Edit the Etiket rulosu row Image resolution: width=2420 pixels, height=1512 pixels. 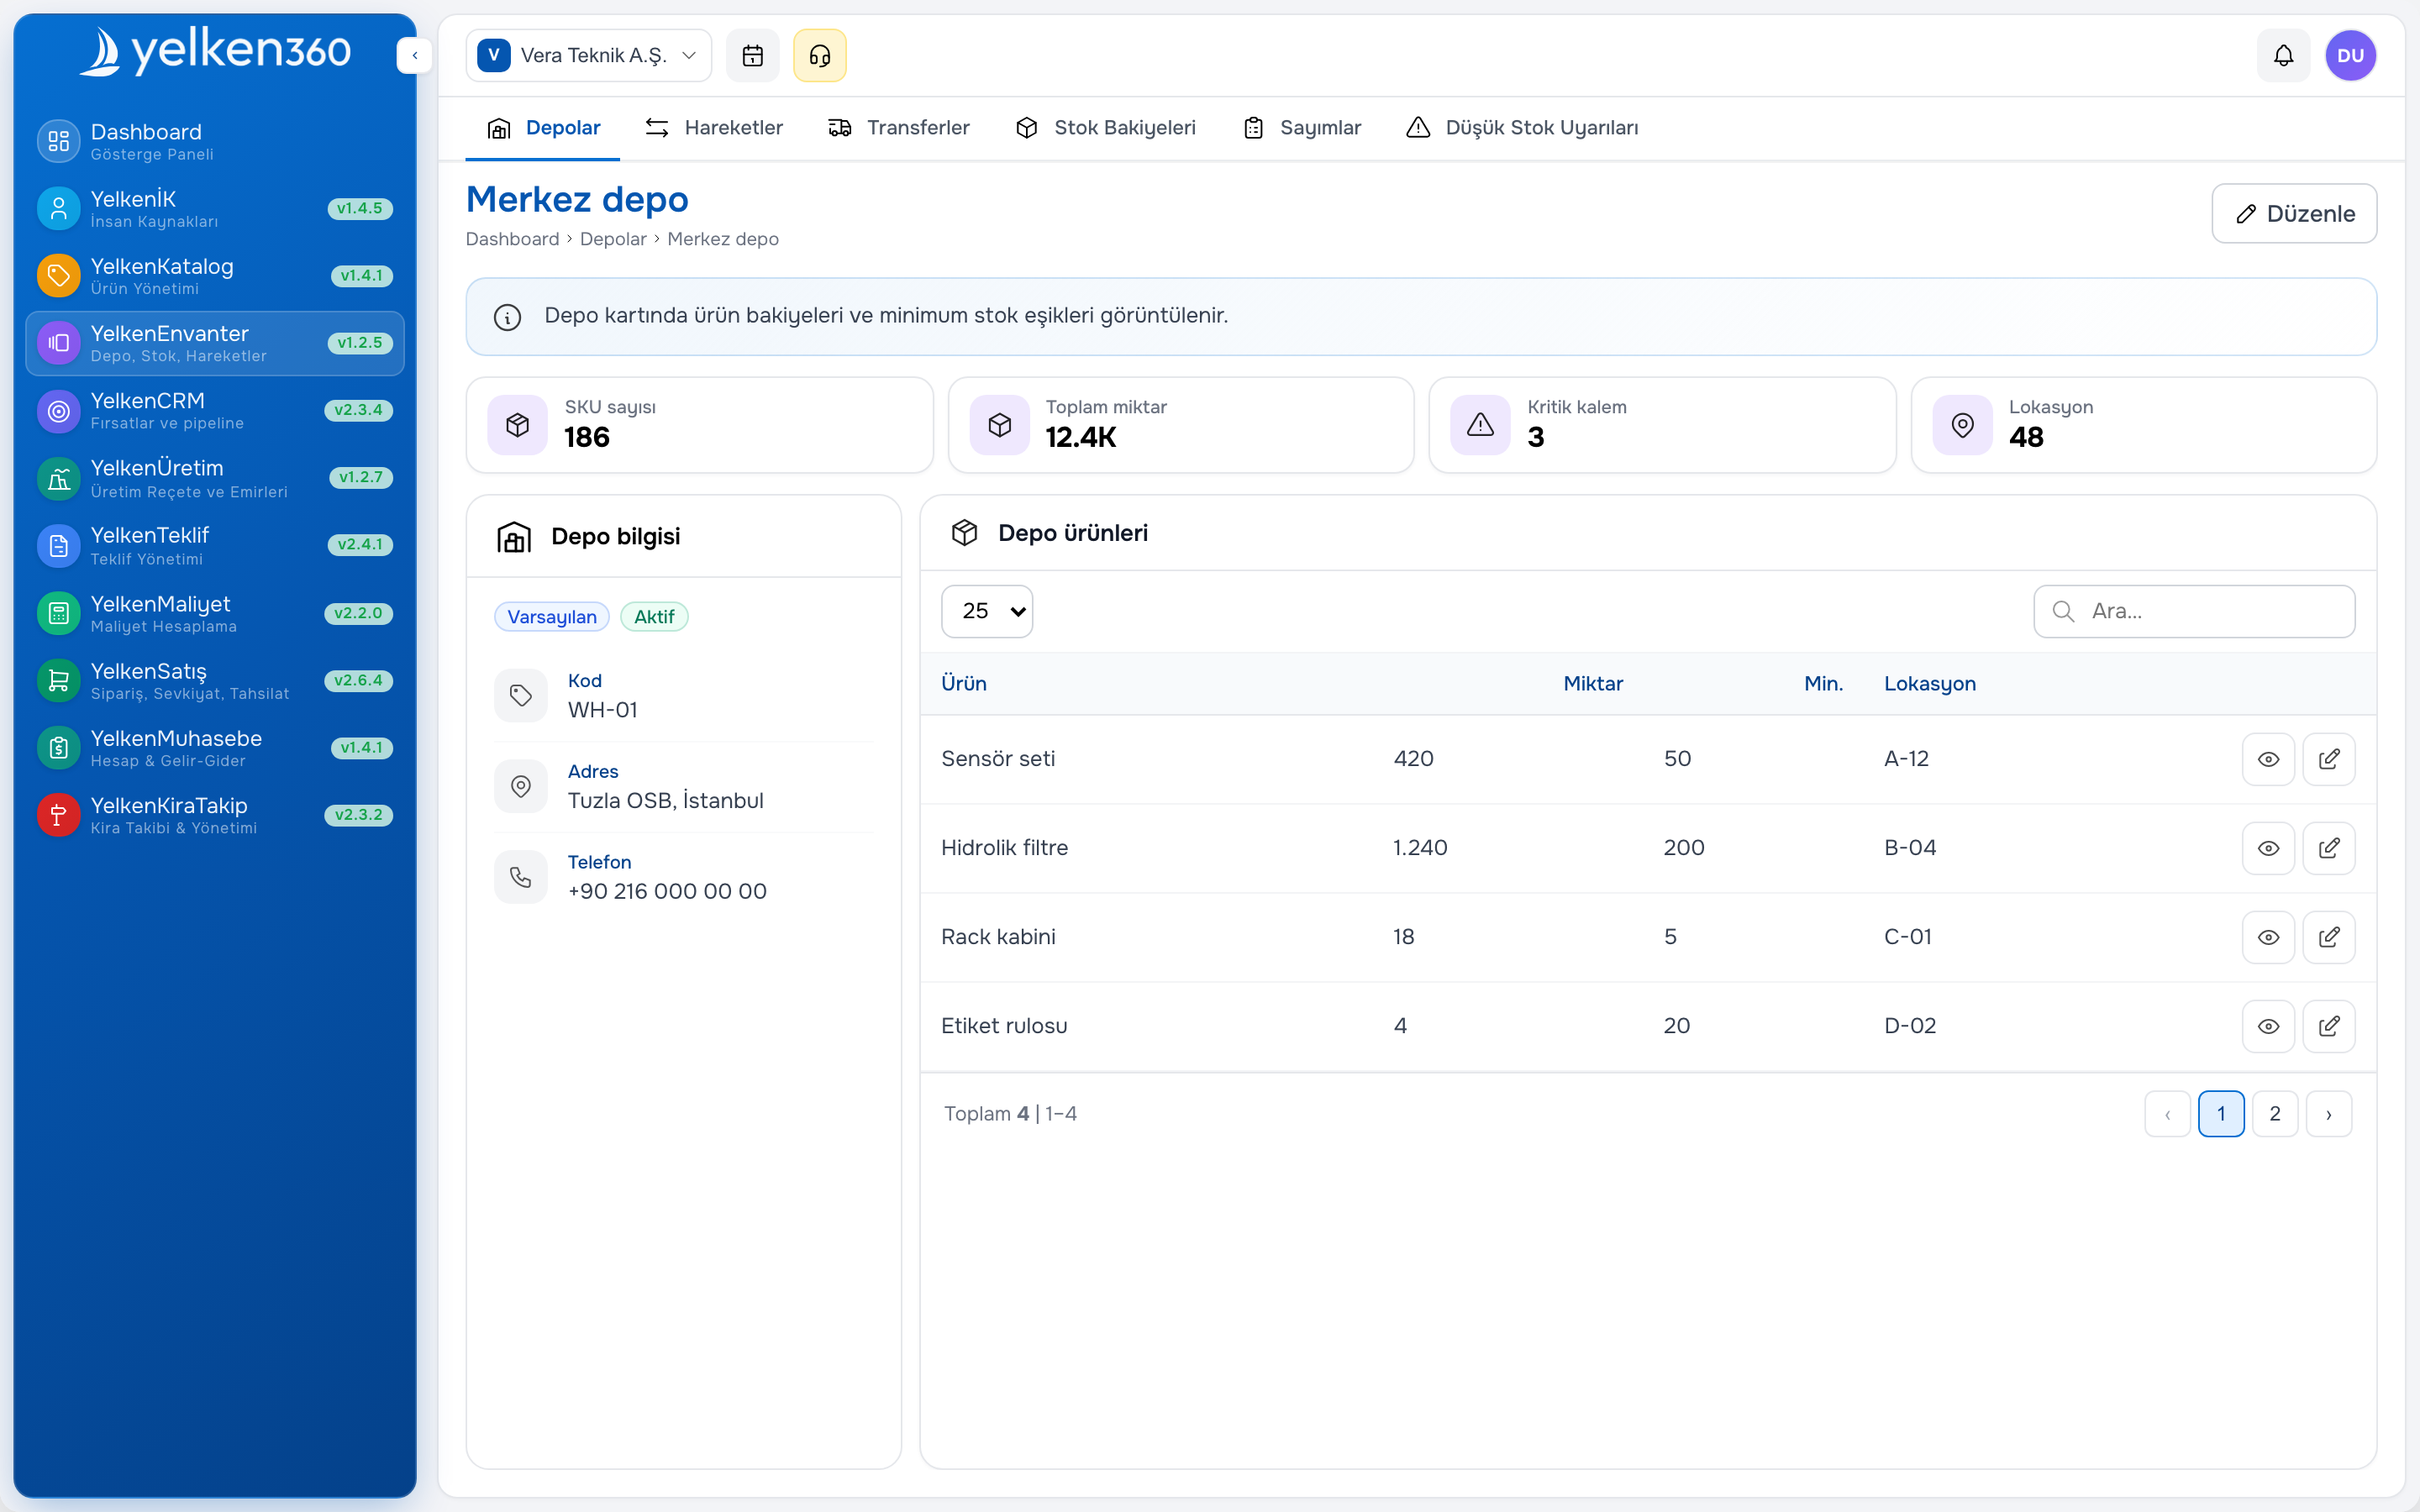[x=2328, y=1026]
